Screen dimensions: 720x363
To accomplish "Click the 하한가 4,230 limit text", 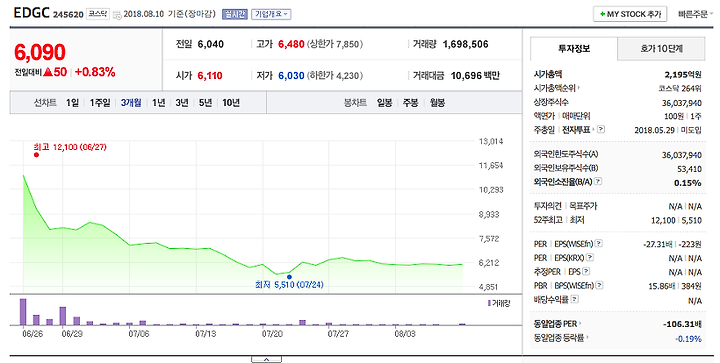I will (x=335, y=76).
